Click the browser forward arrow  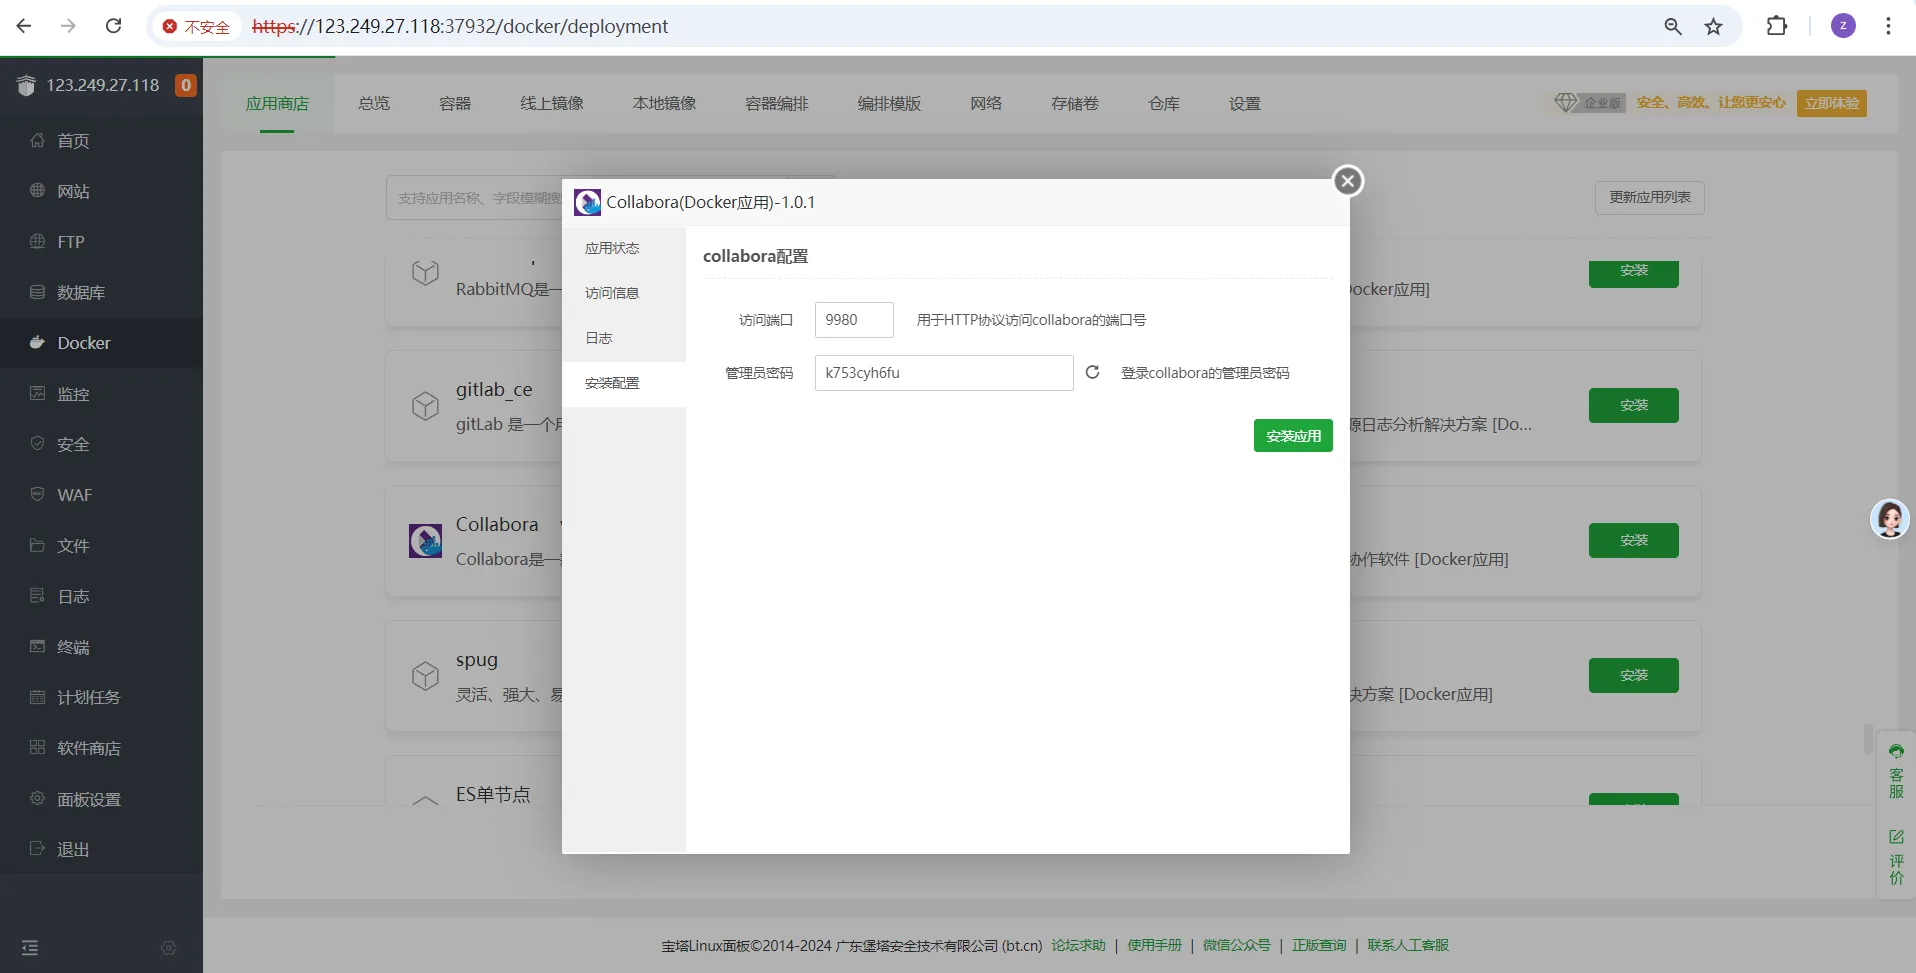[x=68, y=26]
